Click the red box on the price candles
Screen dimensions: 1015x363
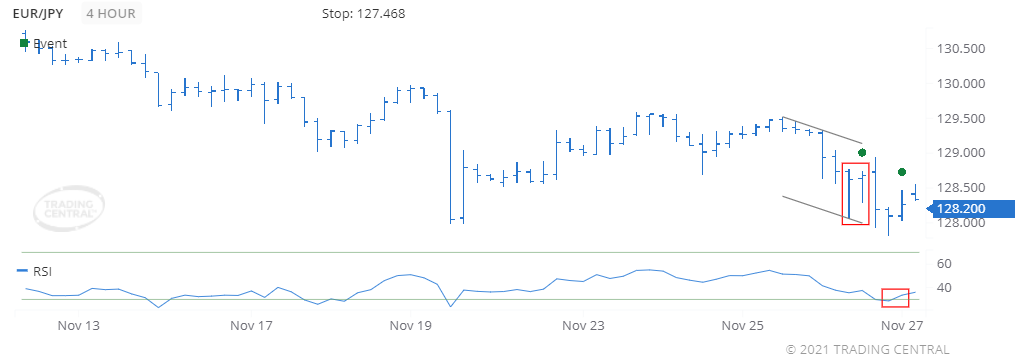coord(855,193)
